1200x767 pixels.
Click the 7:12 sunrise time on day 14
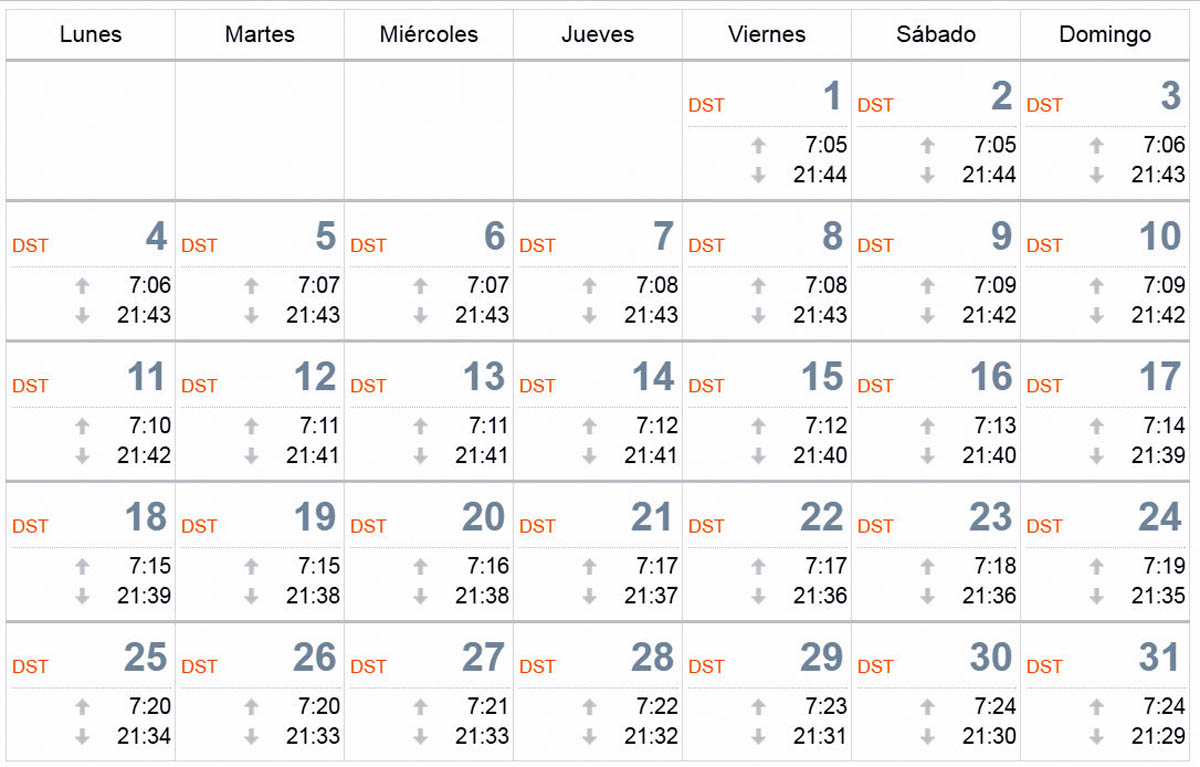pos(657,426)
